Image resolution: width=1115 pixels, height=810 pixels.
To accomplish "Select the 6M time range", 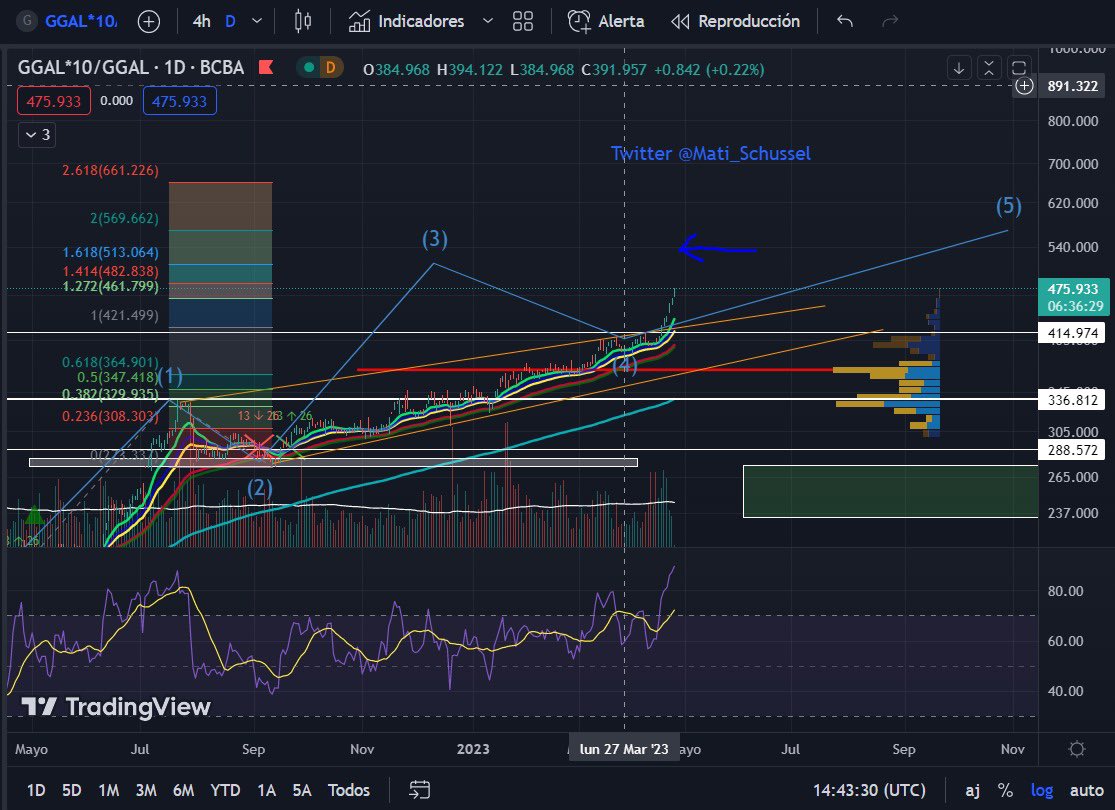I will (183, 790).
